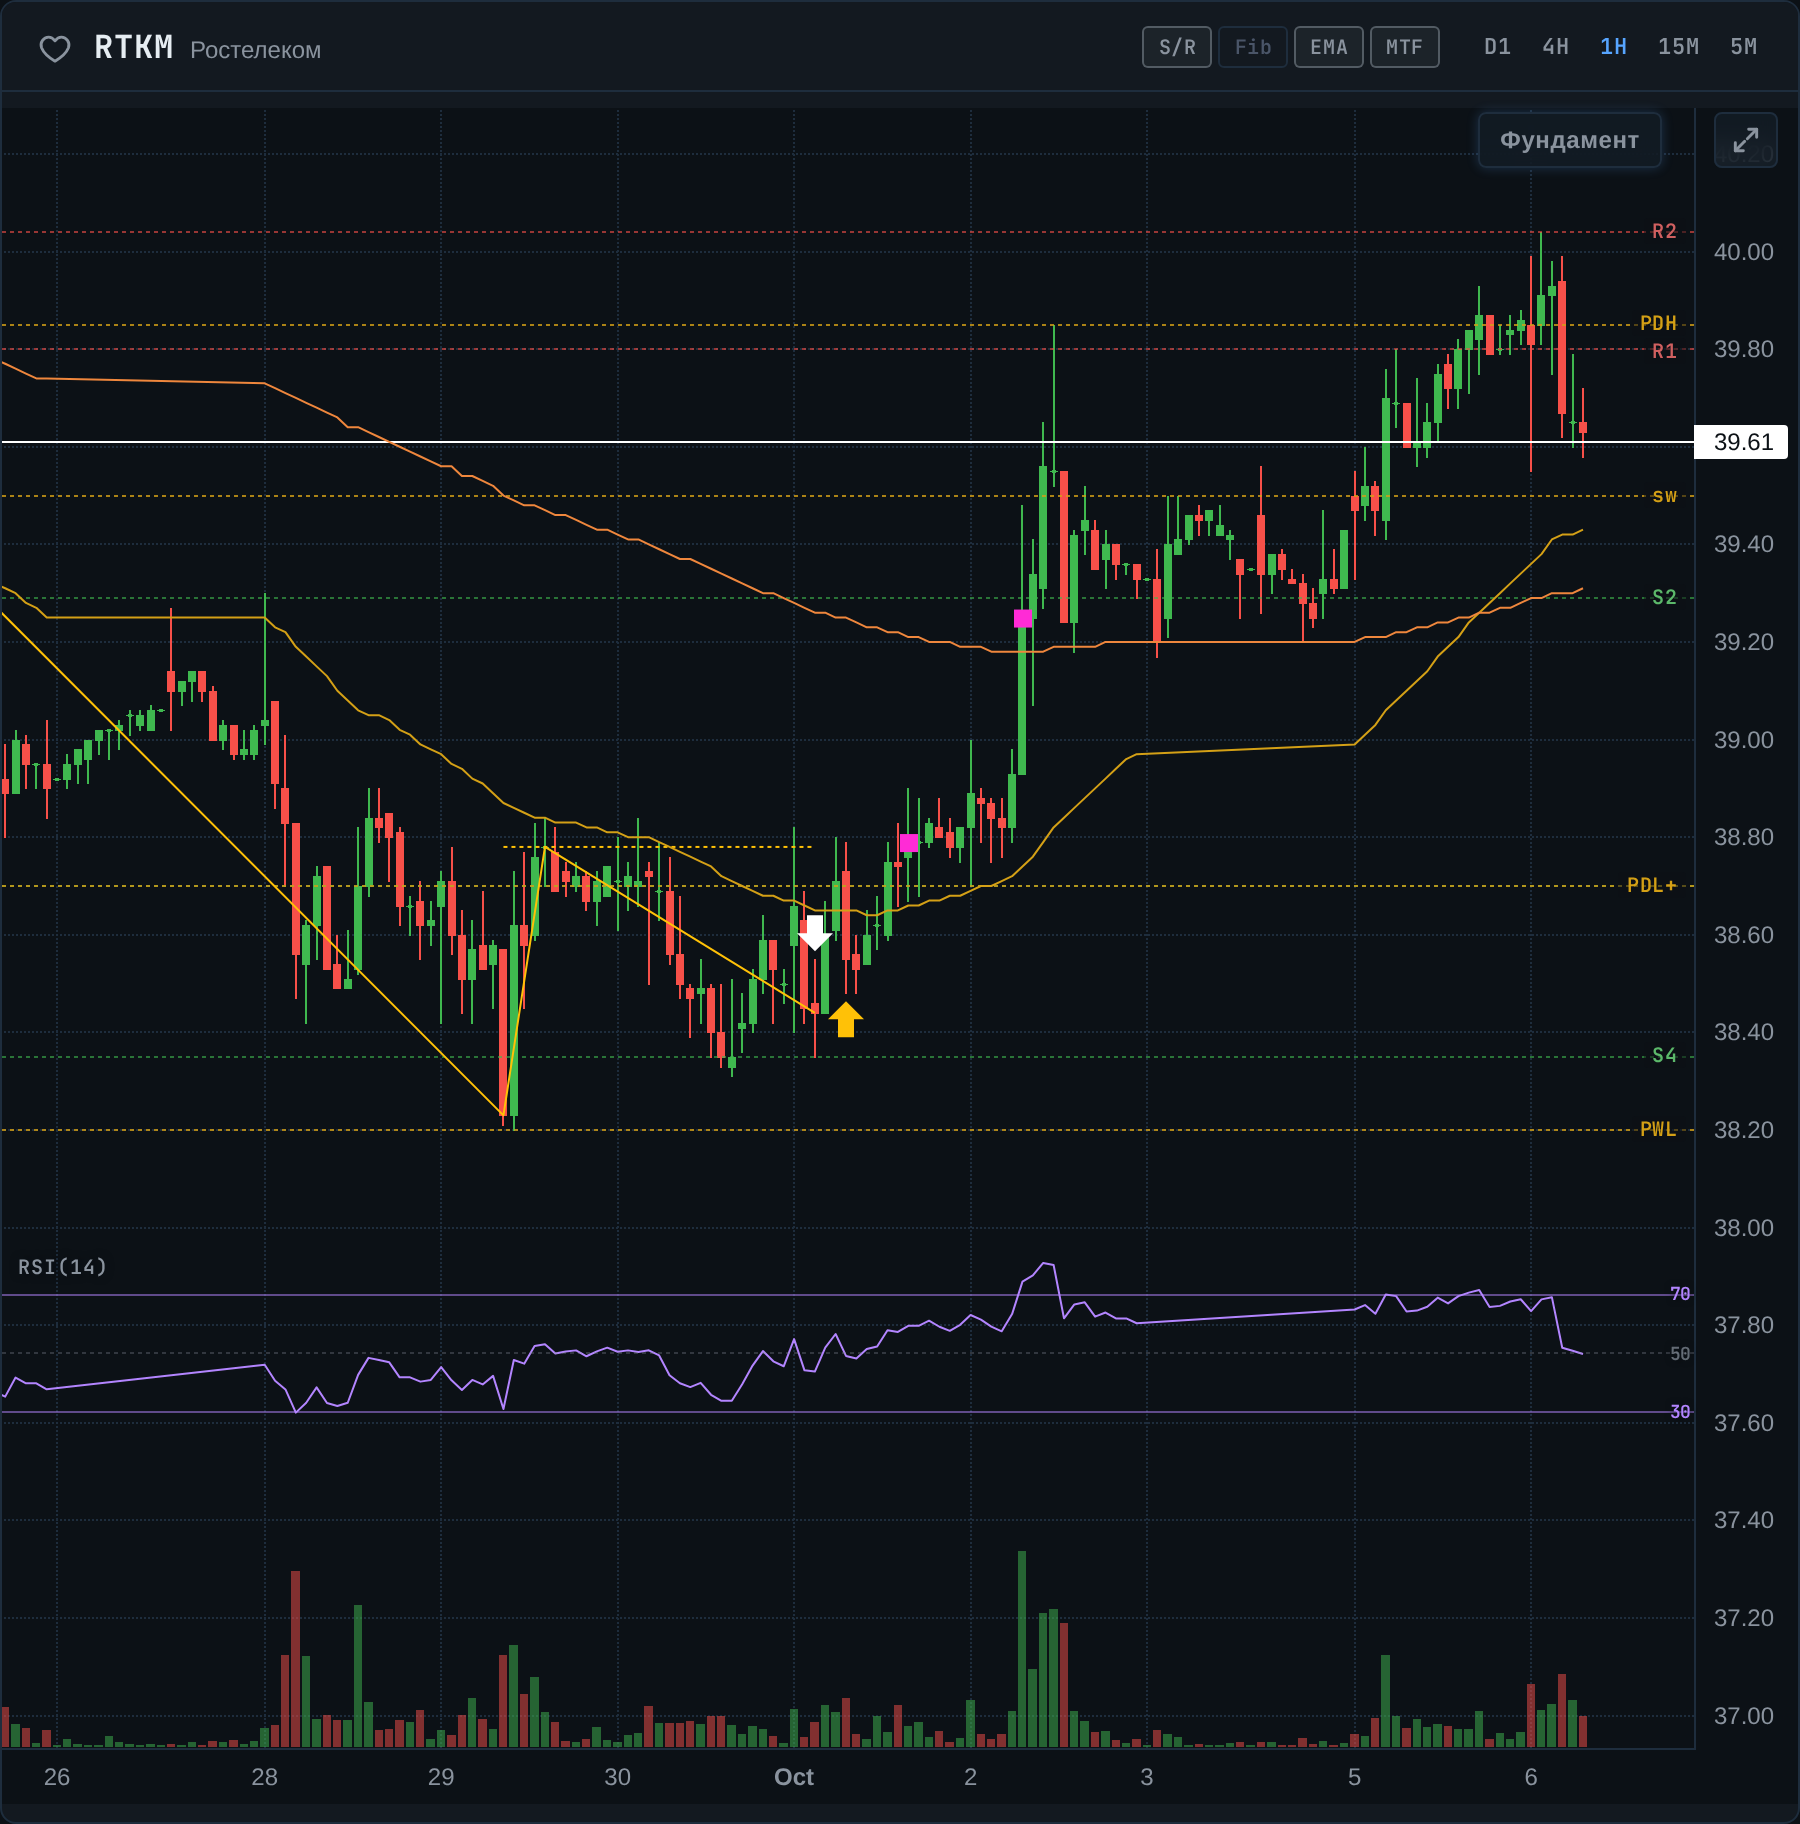Click the RSI 70 level label
1800x1824 pixels.
point(1680,1294)
